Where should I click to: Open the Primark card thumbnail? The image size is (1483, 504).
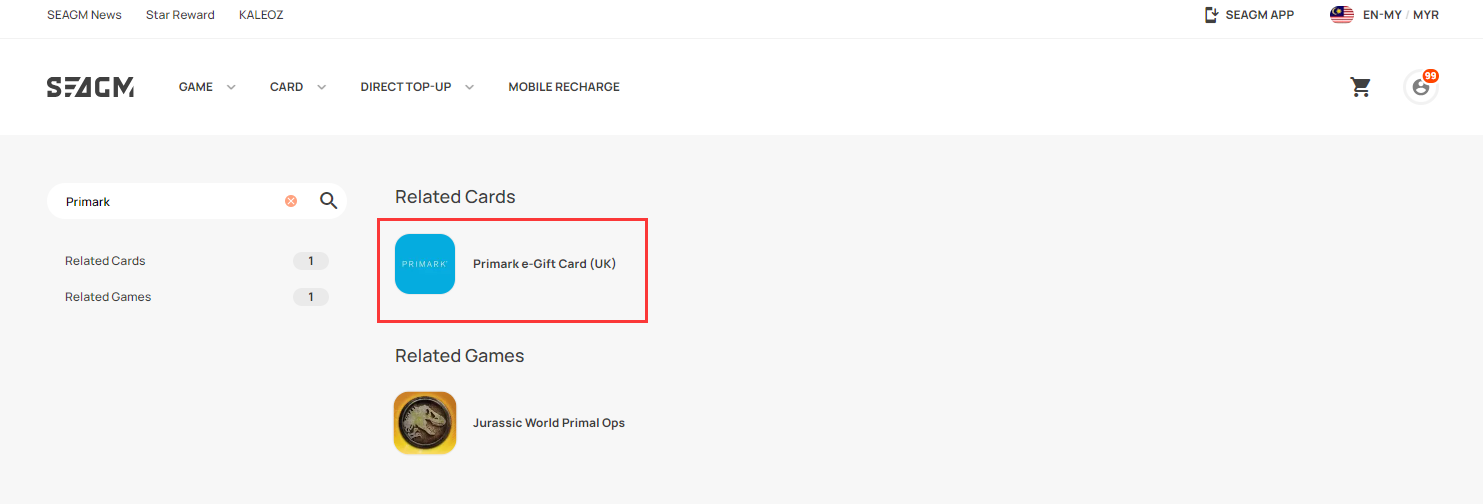tap(425, 264)
